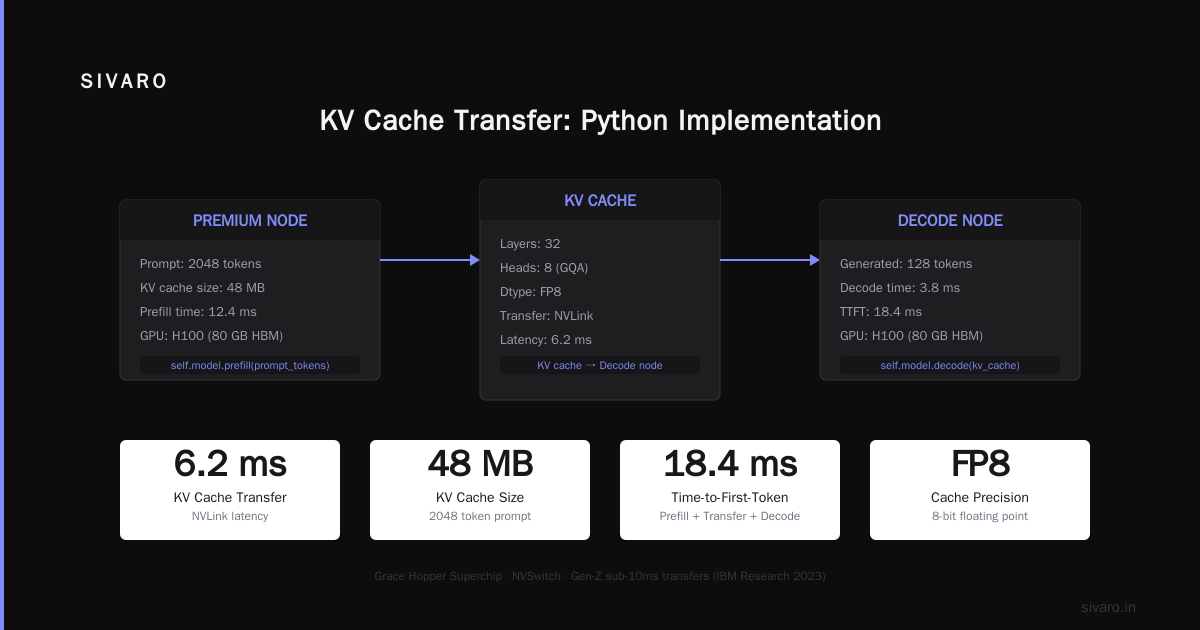
Task: Click "Decode time: 3.8 ms" line
Action: click(900, 288)
